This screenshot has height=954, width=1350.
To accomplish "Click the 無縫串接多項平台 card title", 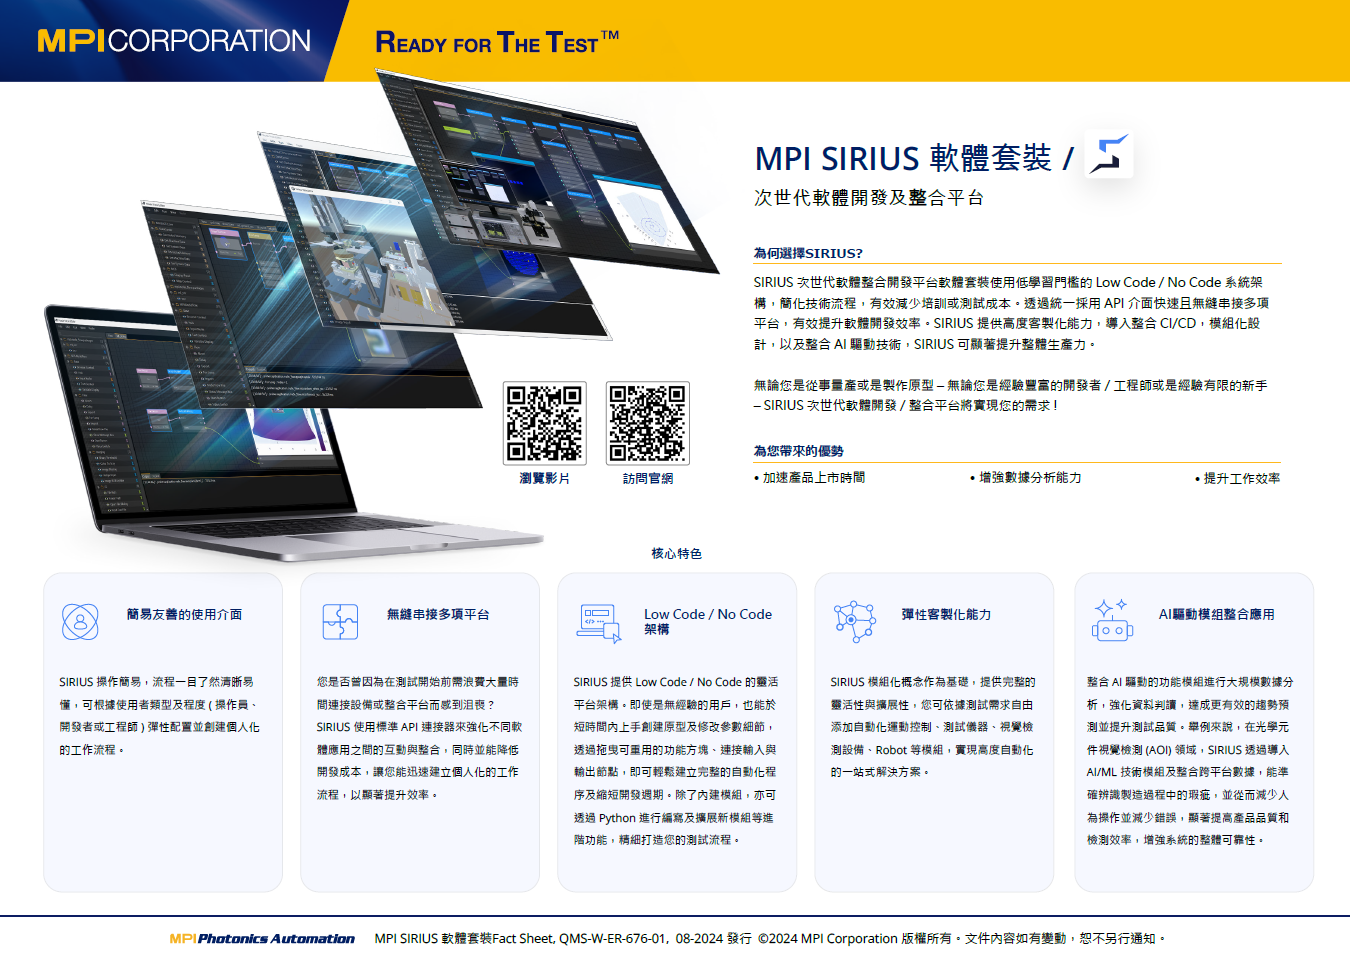I will point(438,614).
